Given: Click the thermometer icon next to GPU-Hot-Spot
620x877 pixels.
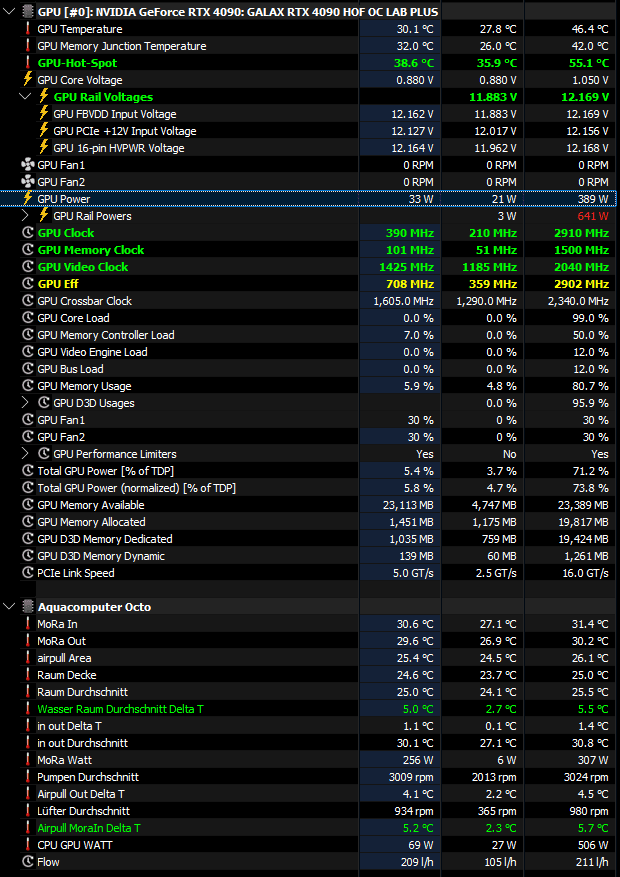Looking at the screenshot, I should [x=27, y=63].
